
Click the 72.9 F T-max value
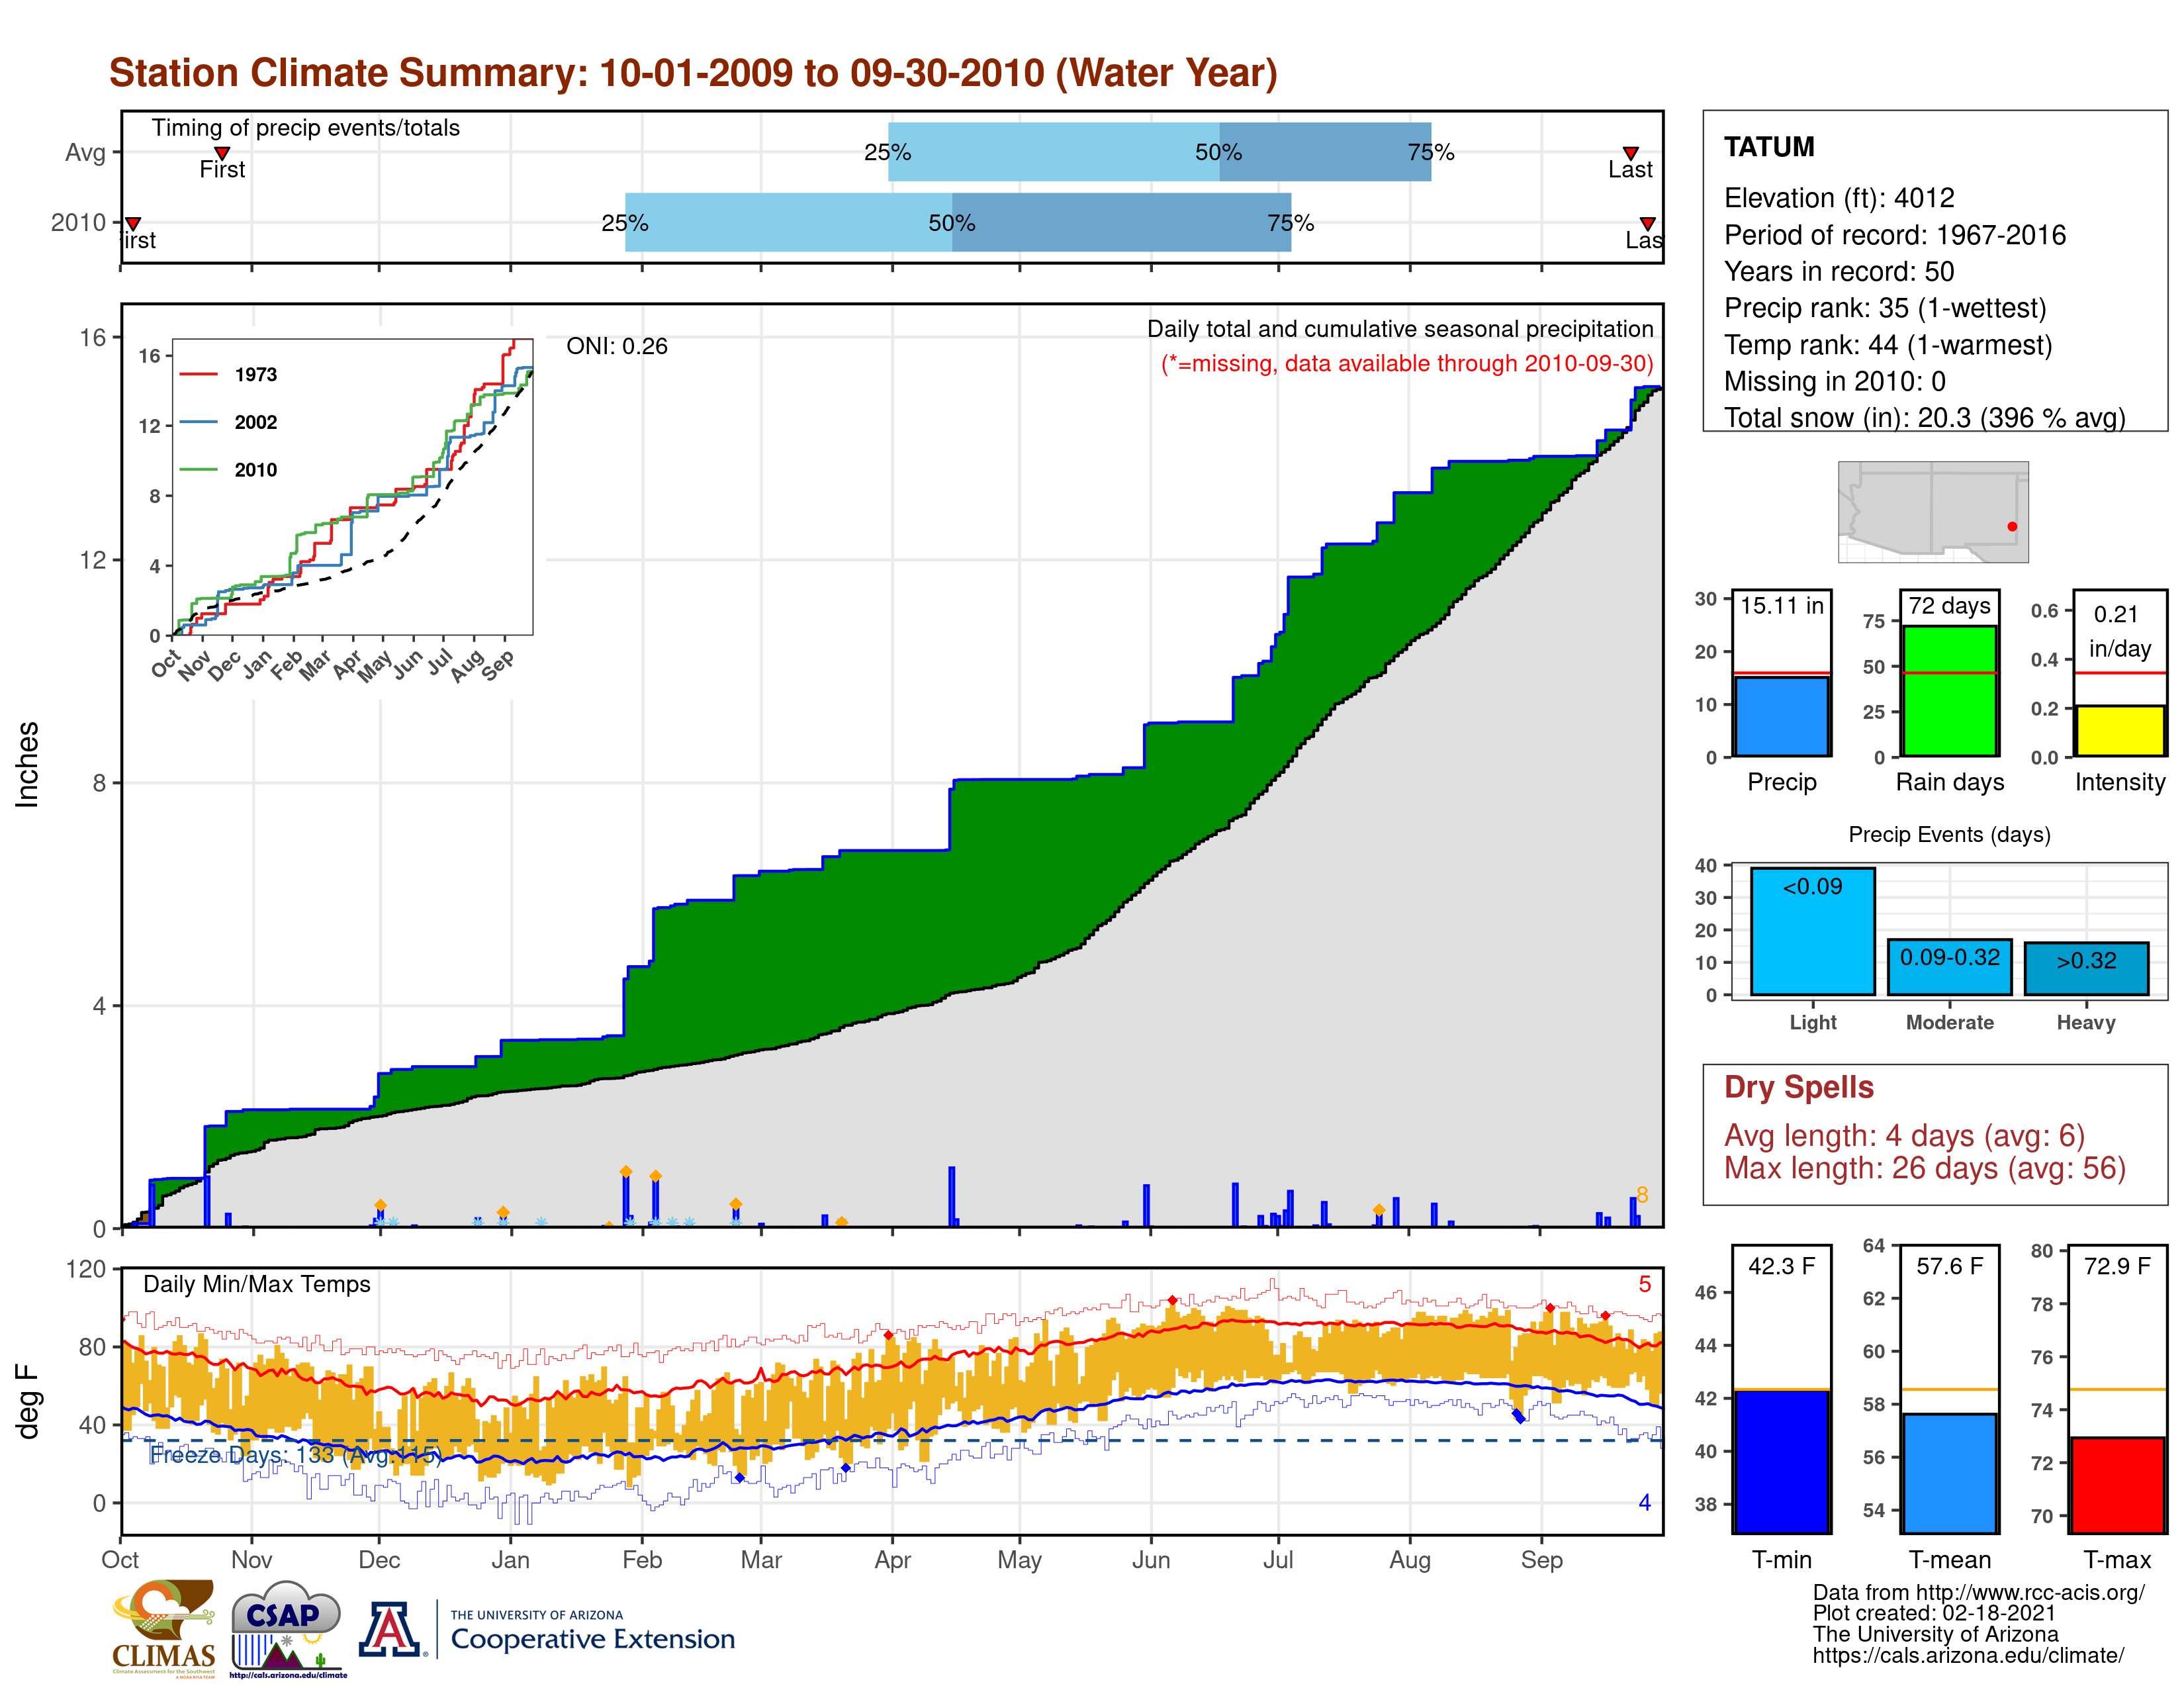click(2118, 1266)
